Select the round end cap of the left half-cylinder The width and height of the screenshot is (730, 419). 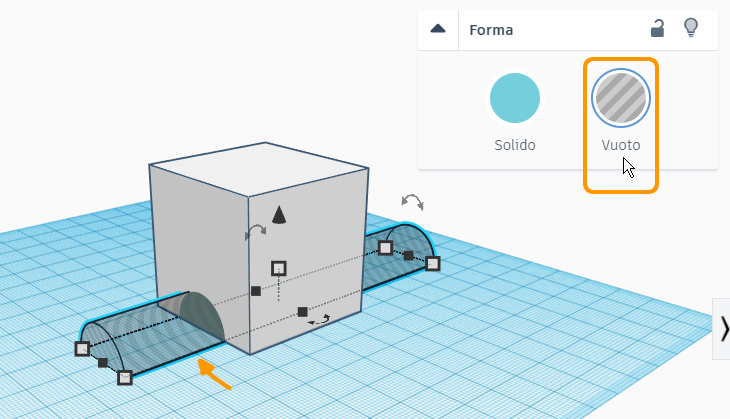coord(102,347)
